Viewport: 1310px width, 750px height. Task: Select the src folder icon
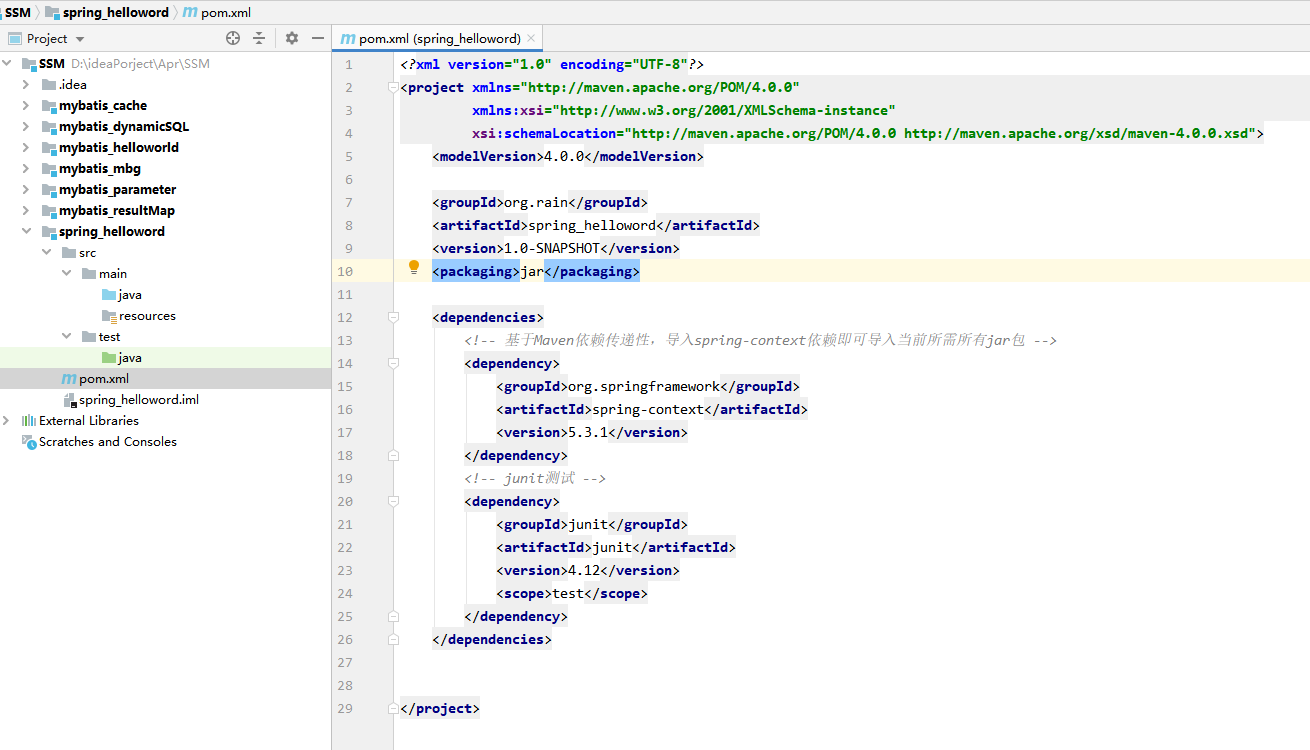click(x=69, y=253)
